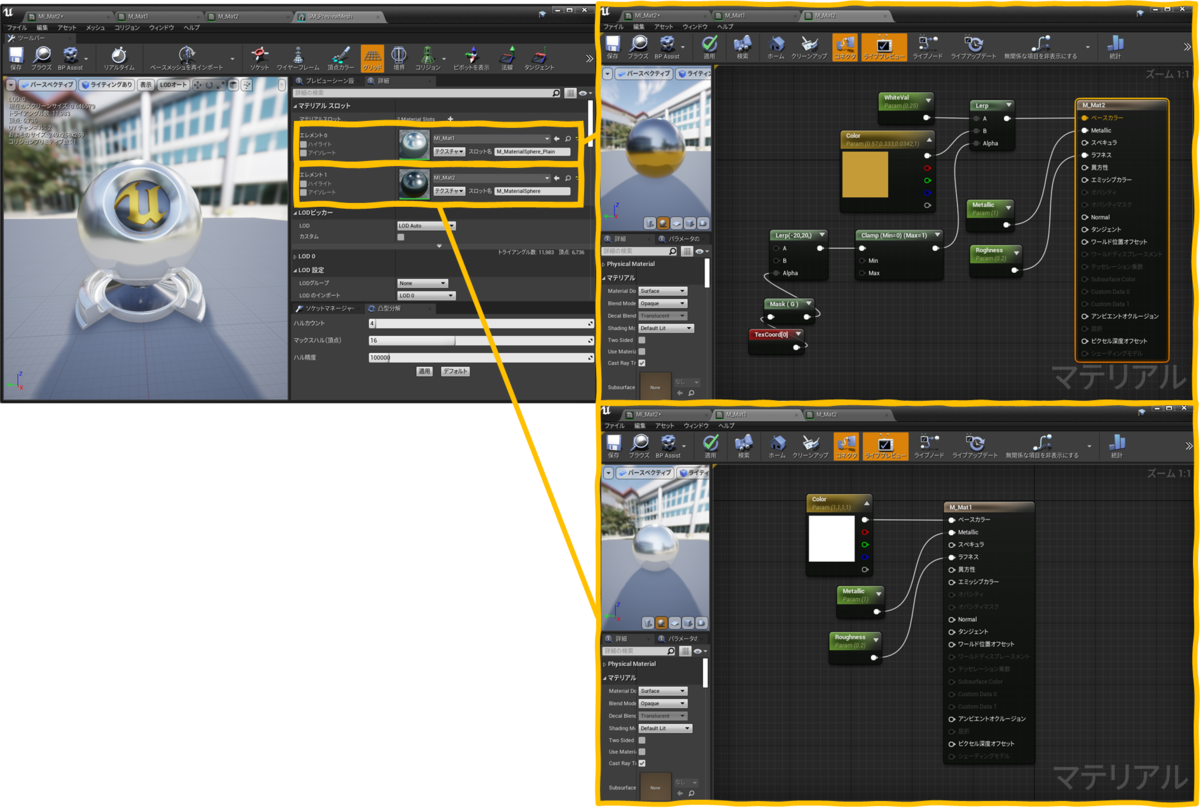Toggle Collision (コリジョン) toolbar icon
The image size is (1200, 808).
[427, 58]
